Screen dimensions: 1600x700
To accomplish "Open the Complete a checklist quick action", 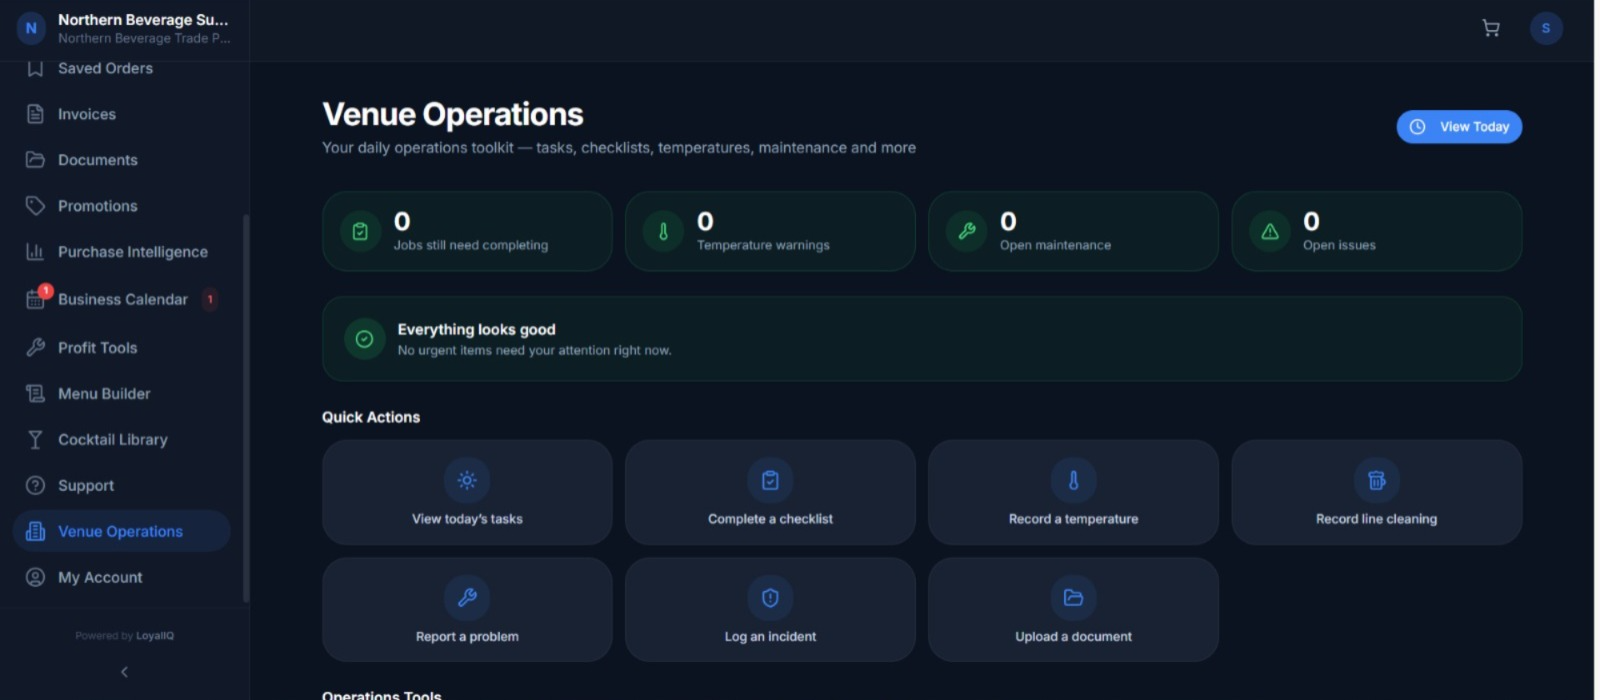I will tap(770, 492).
